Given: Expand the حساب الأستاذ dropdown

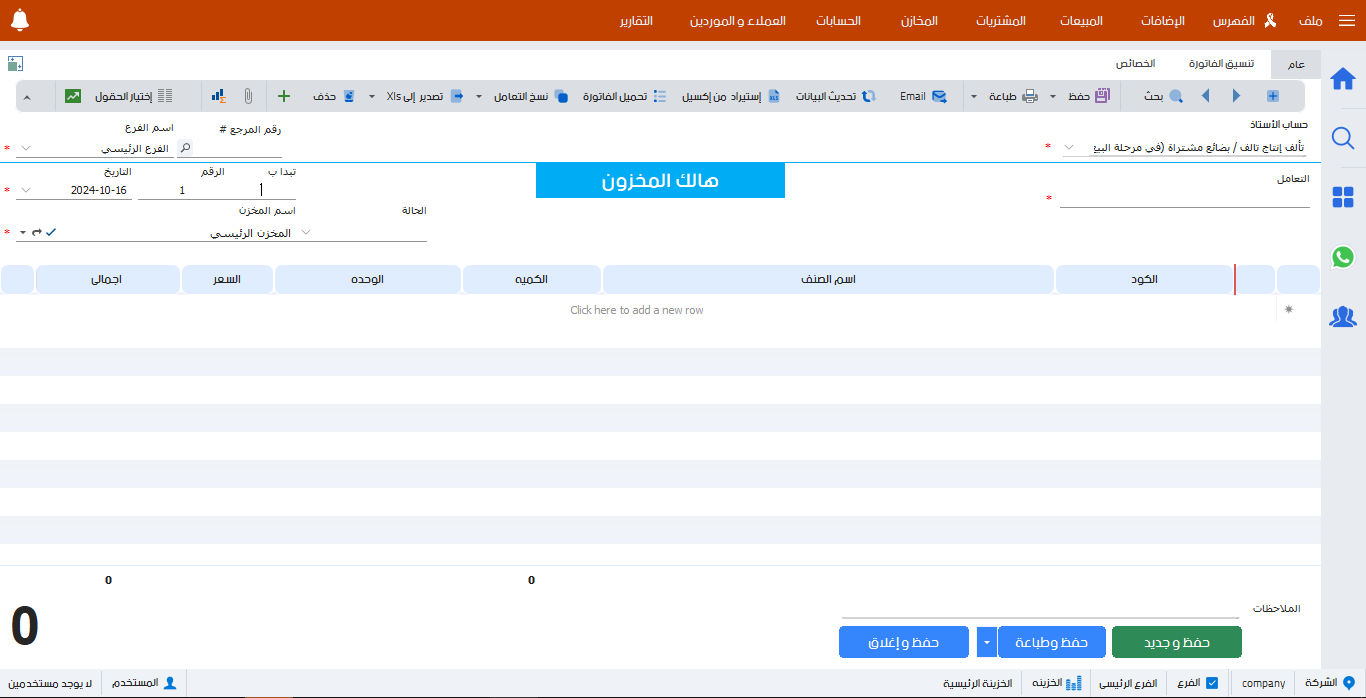Looking at the screenshot, I should point(1070,148).
